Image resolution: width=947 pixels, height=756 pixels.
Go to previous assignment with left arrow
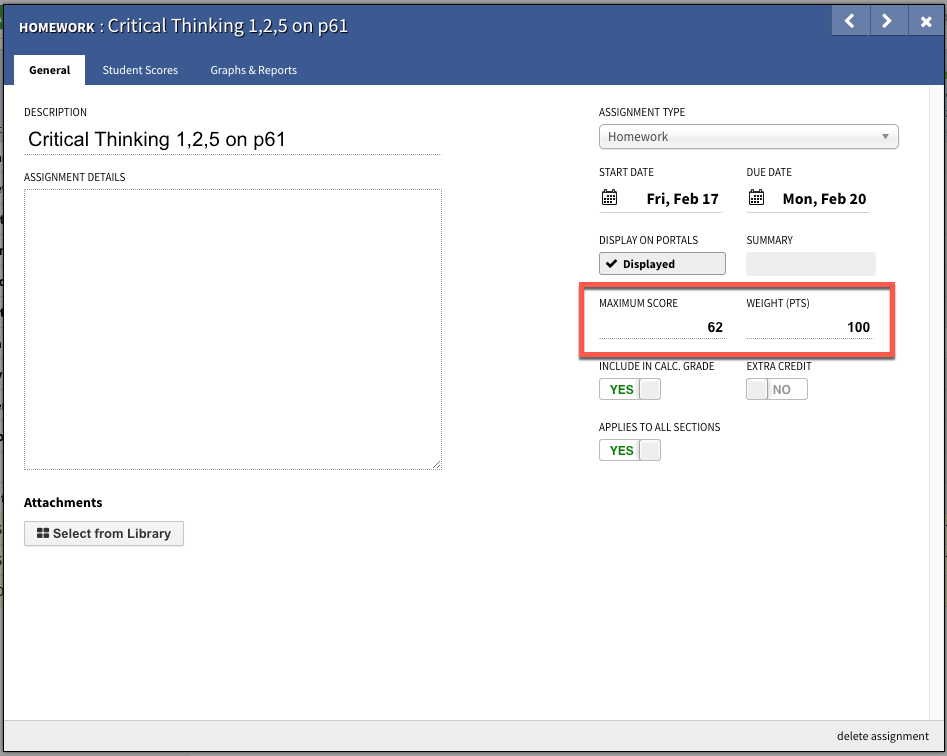(x=849, y=21)
